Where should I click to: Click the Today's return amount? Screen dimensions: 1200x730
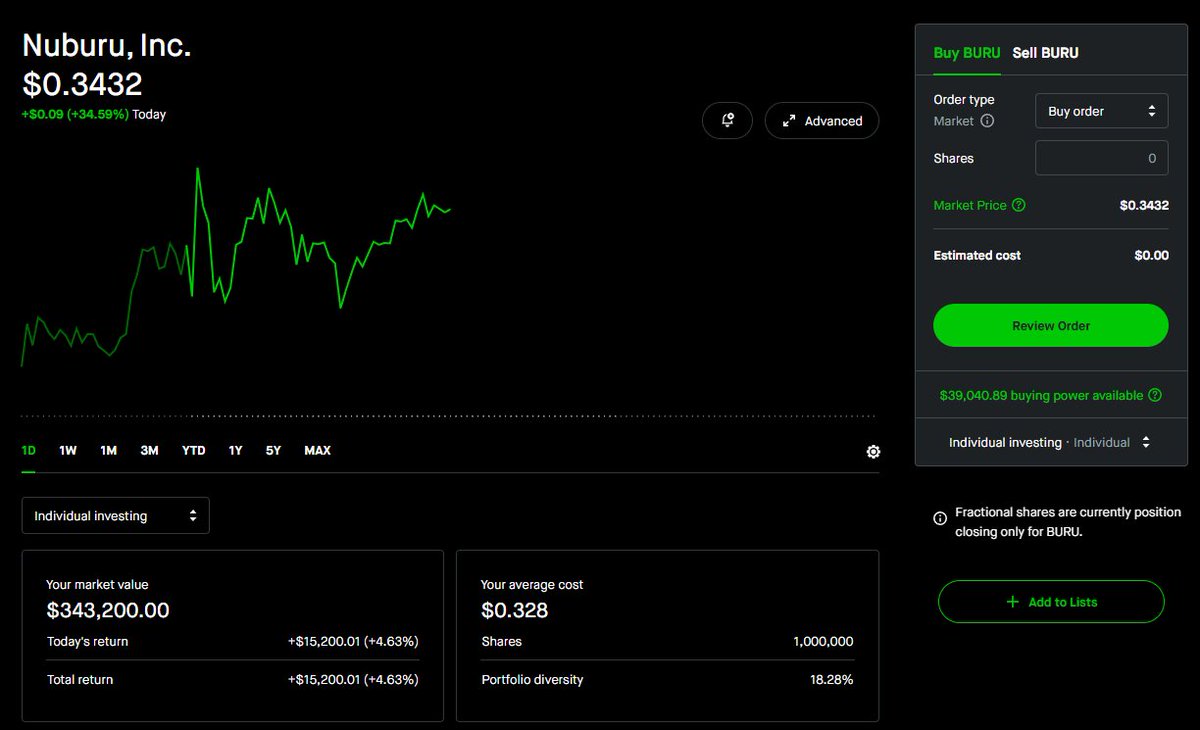pos(353,642)
